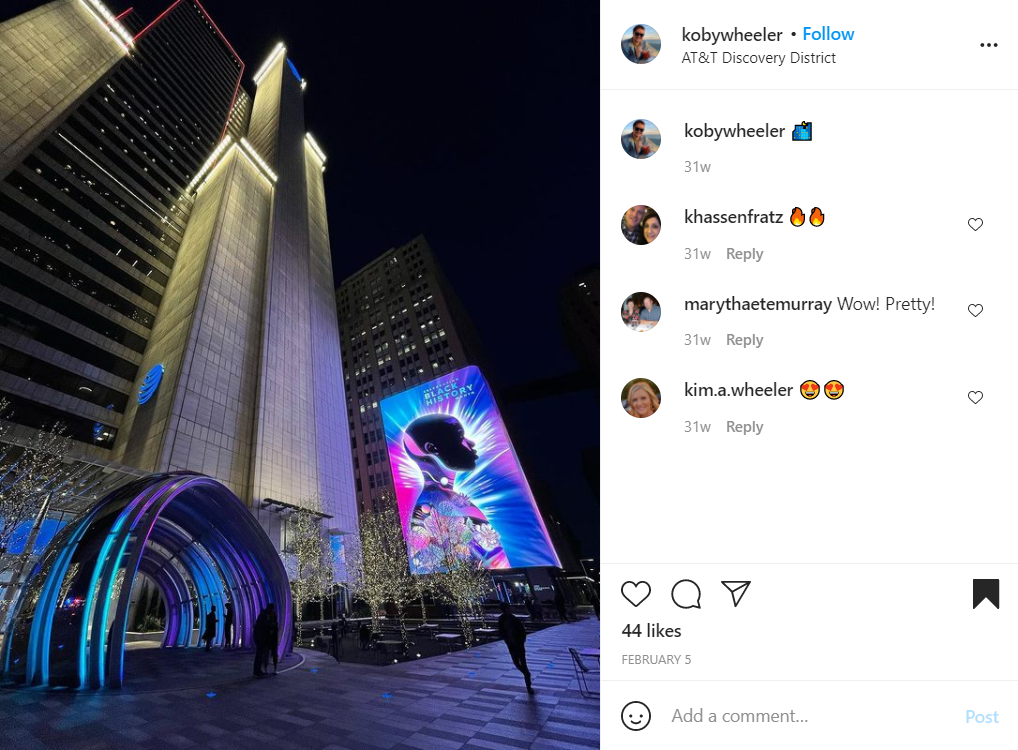Reply to marythaetemurray's comment
The image size is (1018, 750).
click(744, 340)
